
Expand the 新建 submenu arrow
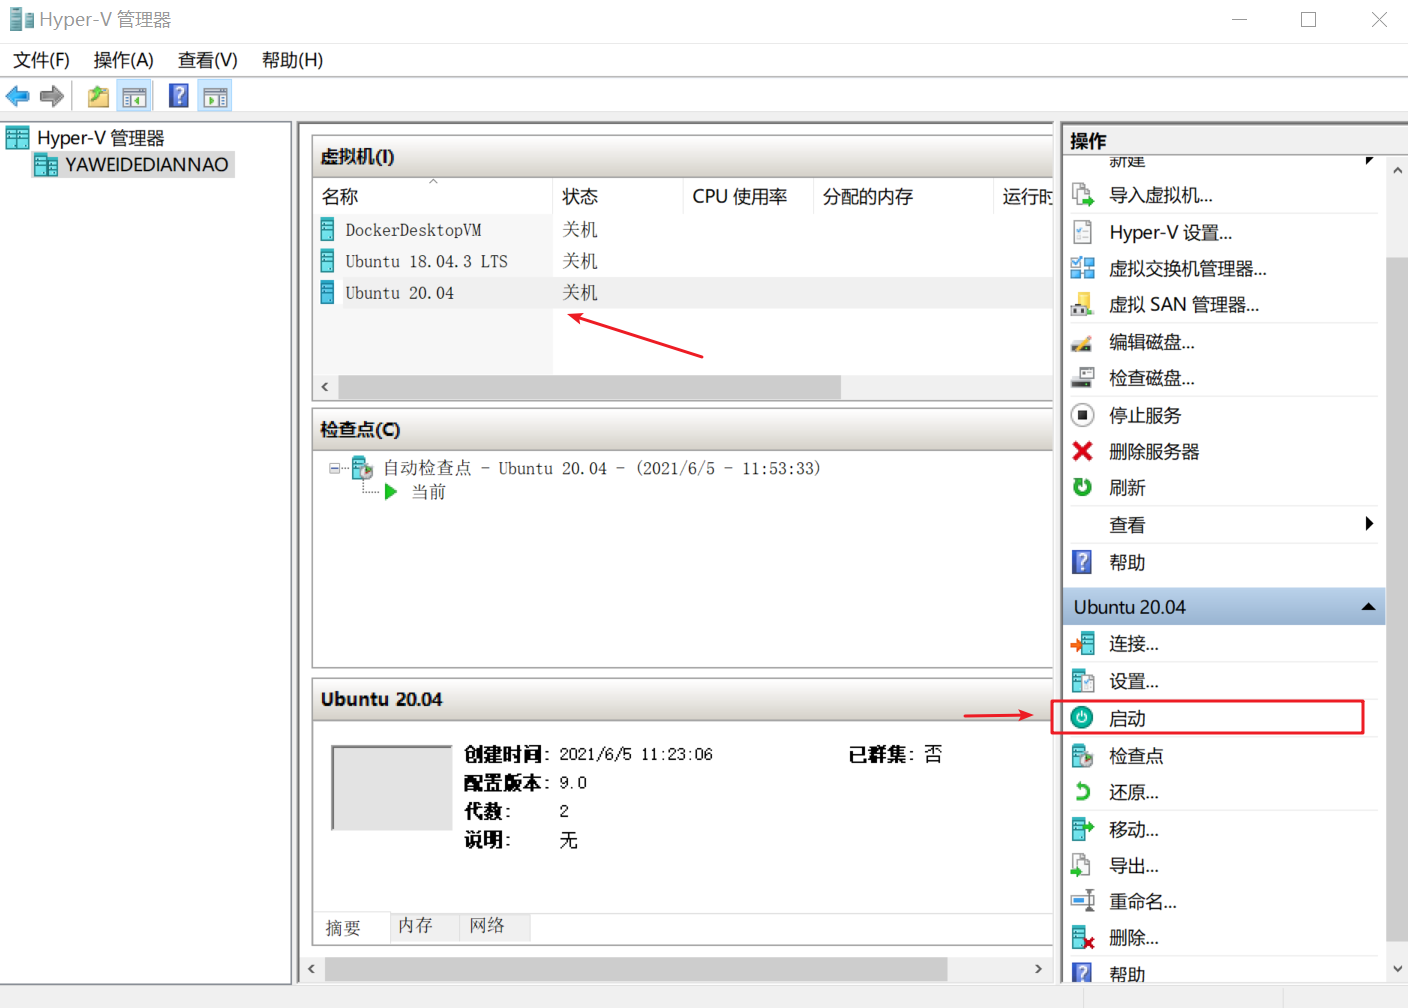pos(1369,160)
